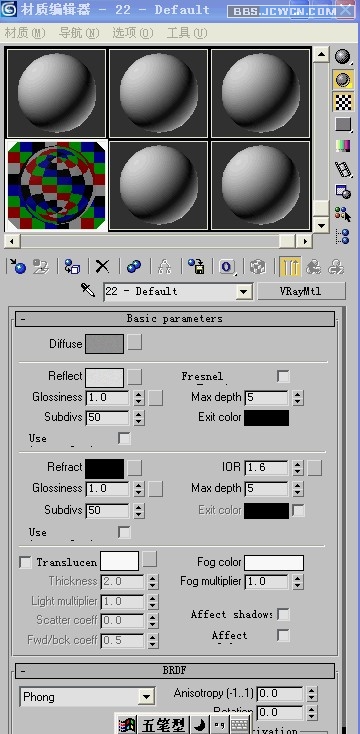The image size is (360, 734).
Task: Open the Fog color swatch
Action: (274, 563)
